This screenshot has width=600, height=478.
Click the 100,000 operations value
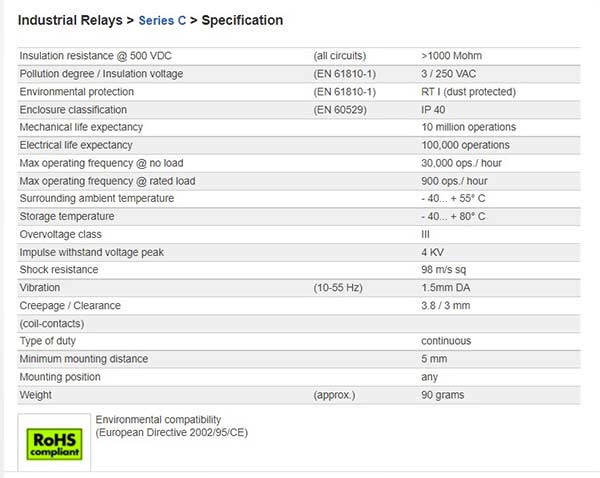(465, 145)
